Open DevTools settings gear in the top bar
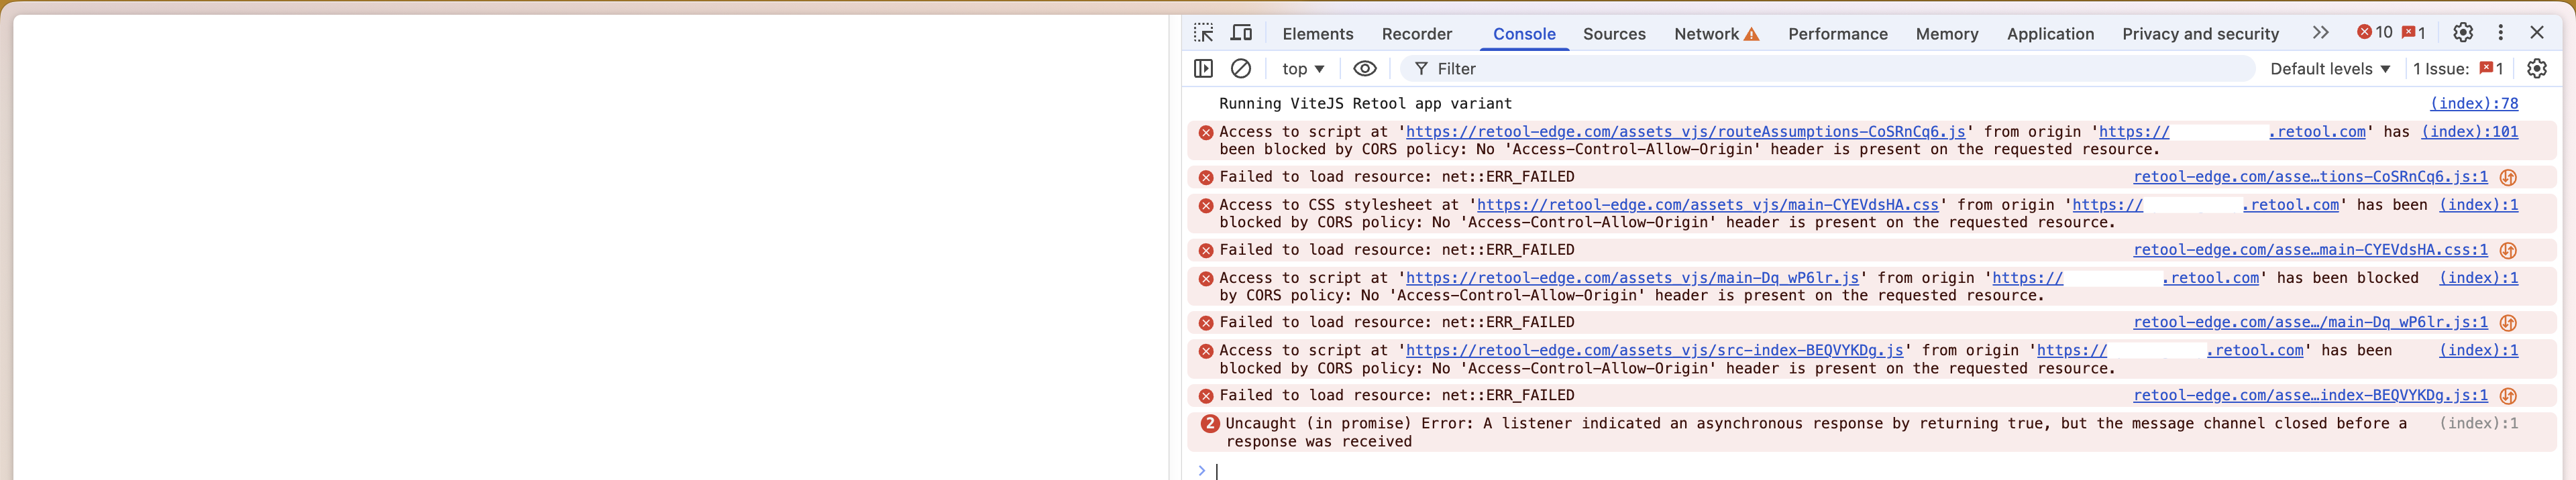The width and height of the screenshot is (2576, 480). [2462, 33]
